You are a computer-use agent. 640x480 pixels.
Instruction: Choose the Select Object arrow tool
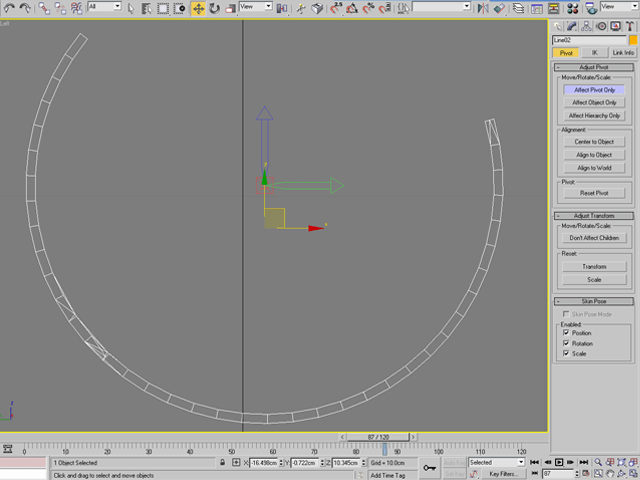pos(131,8)
